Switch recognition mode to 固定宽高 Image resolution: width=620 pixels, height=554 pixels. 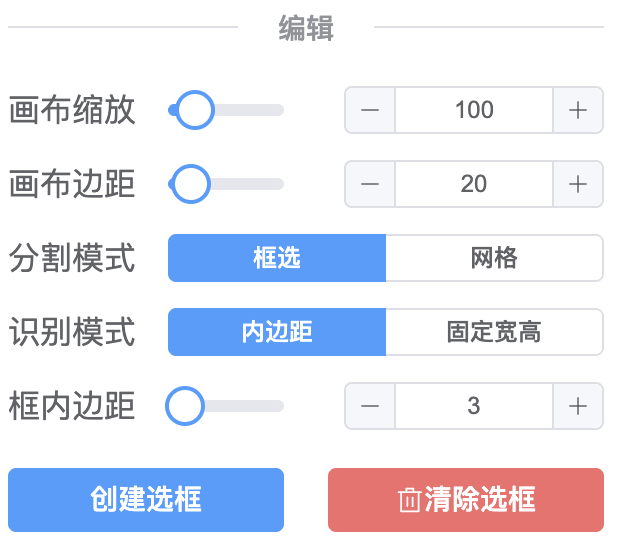(494, 332)
